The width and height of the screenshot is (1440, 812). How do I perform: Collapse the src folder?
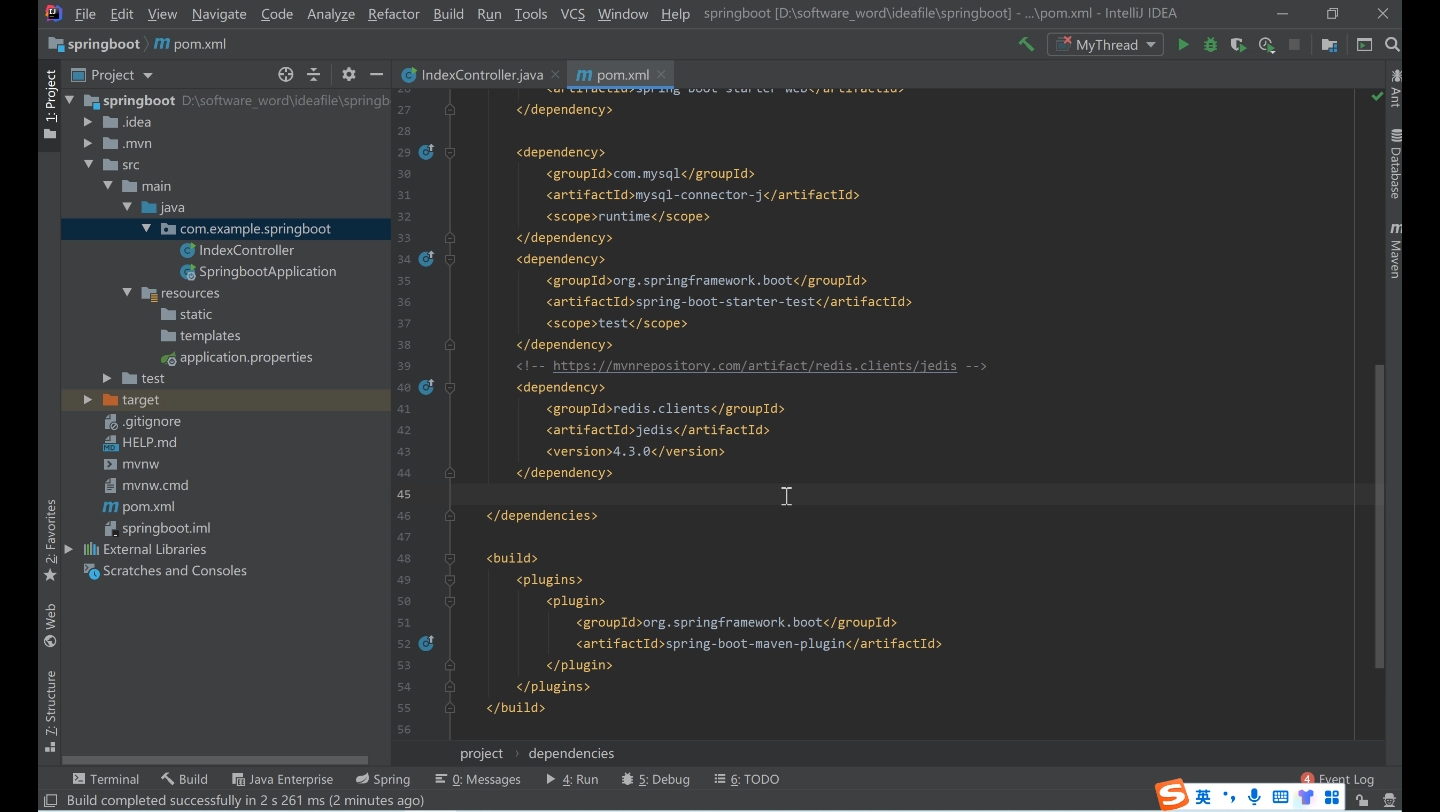pos(88,164)
